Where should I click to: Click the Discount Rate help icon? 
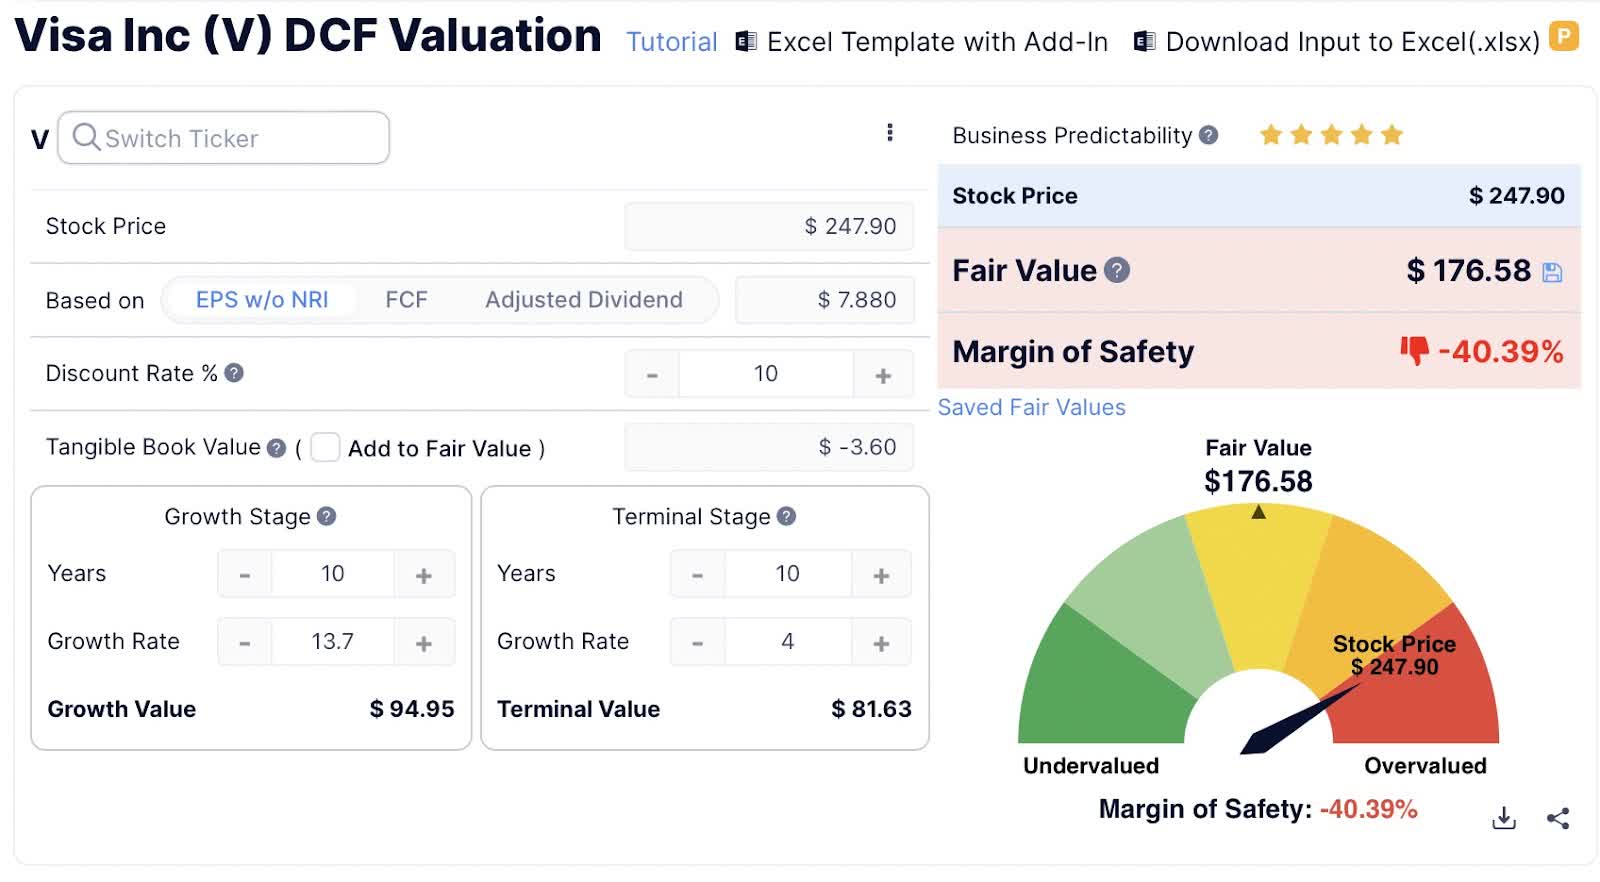pos(234,373)
